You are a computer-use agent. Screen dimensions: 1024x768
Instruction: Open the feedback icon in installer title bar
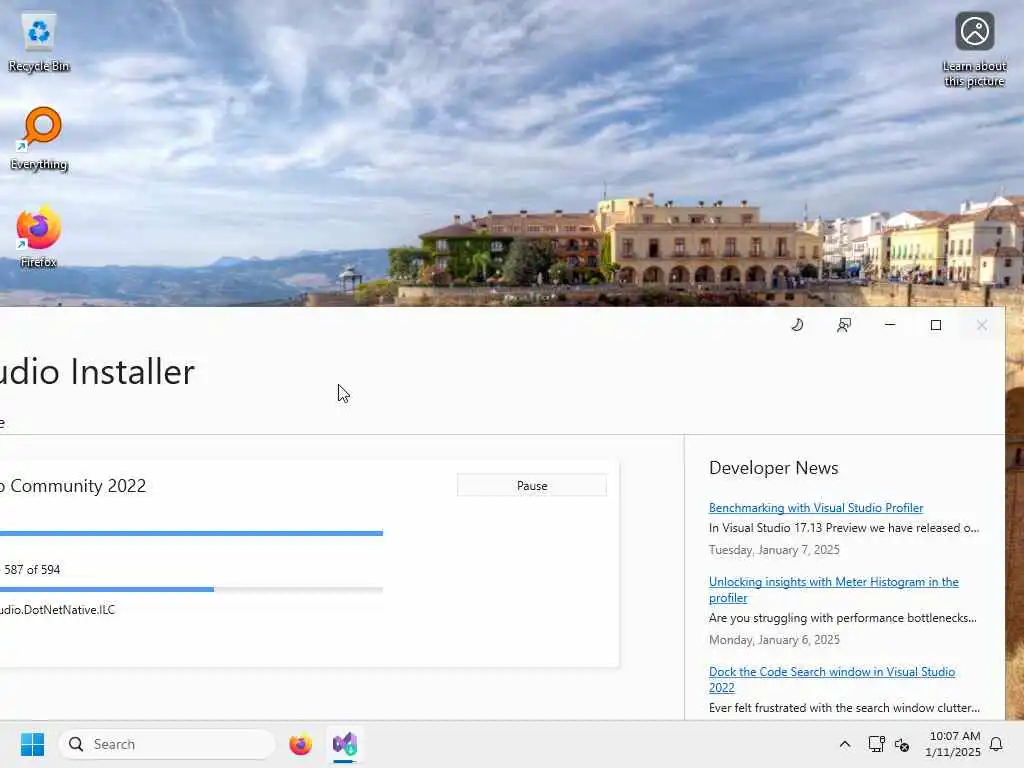(844, 325)
